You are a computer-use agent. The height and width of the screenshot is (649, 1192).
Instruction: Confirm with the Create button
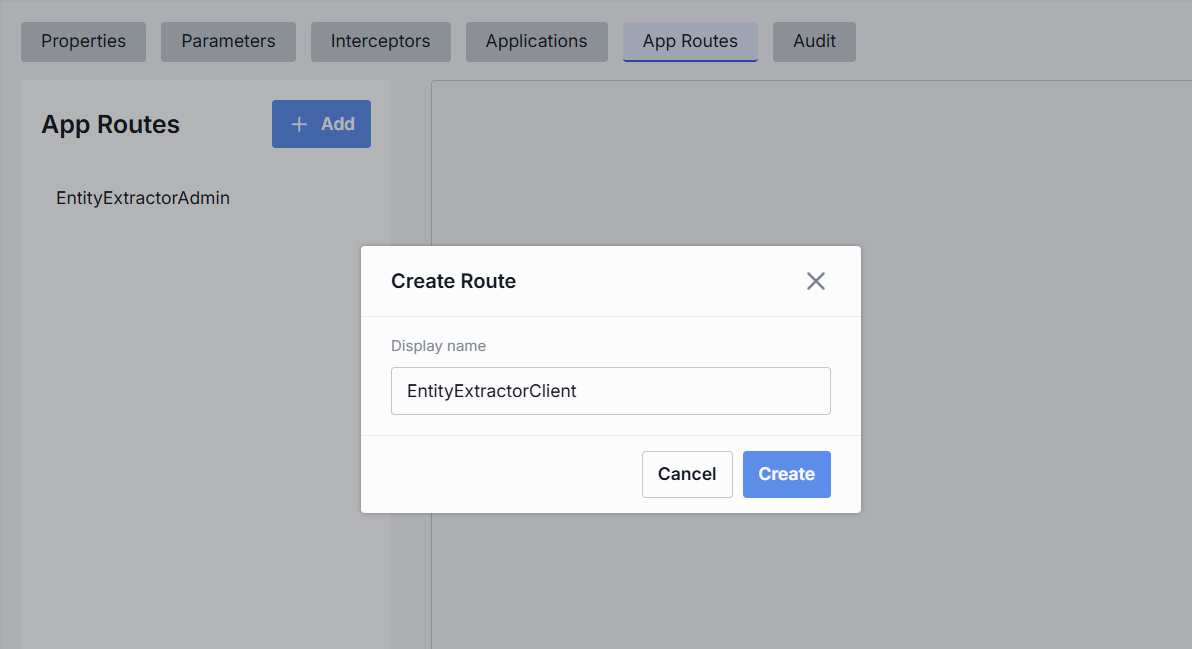(x=786, y=474)
